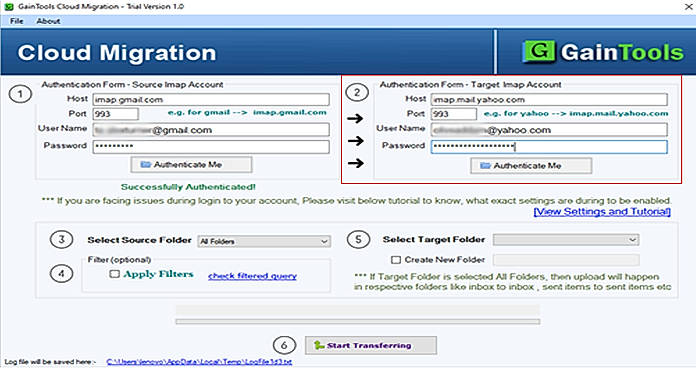Click the green icon on Start Transferring
Image resolution: width=696 pixels, height=368 pixels.
[x=318, y=345]
